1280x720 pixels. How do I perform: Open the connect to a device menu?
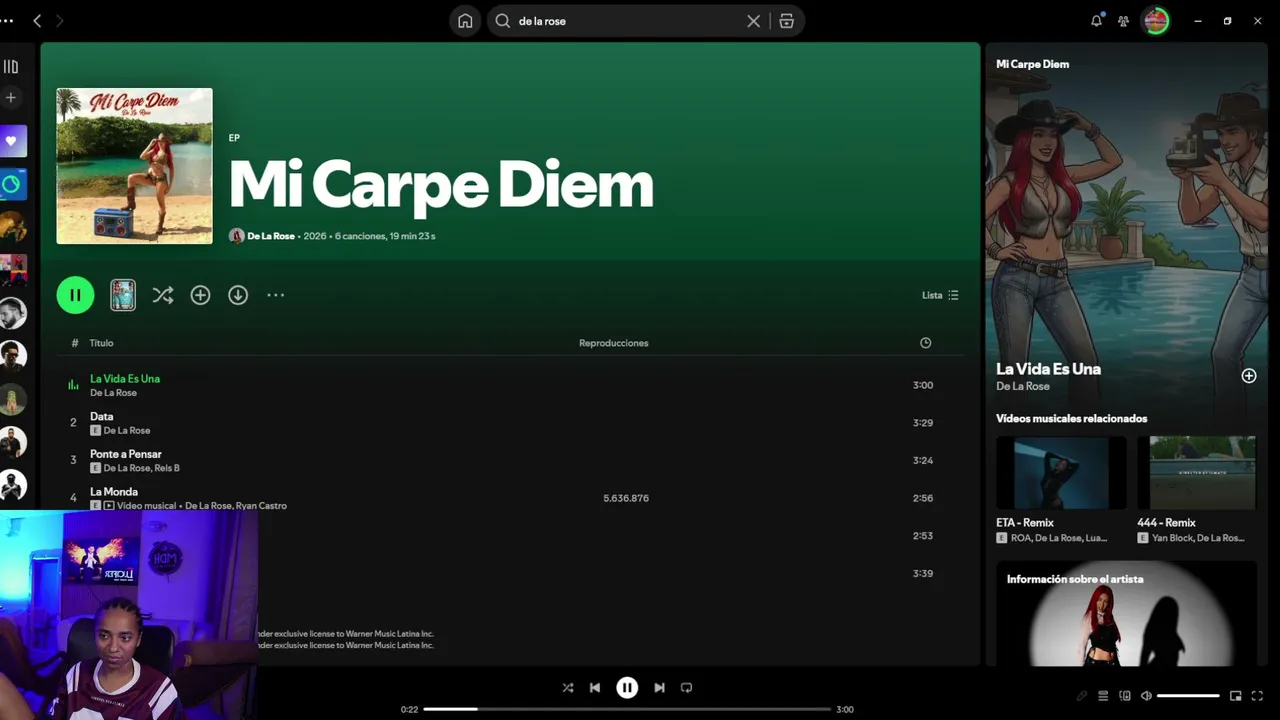(1125, 696)
